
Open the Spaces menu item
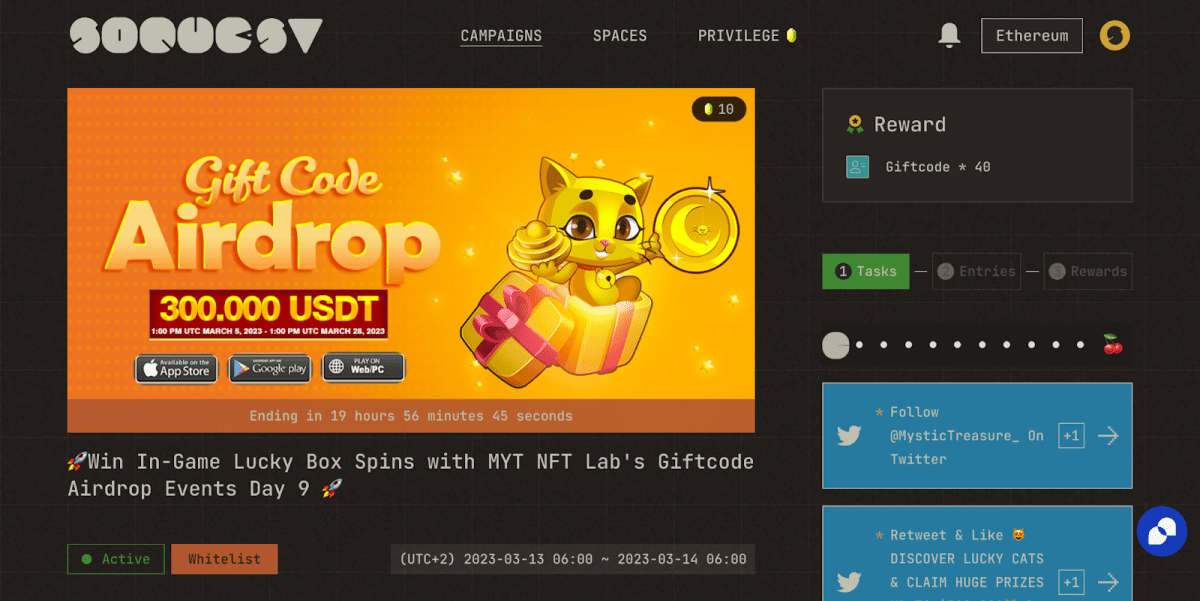pos(620,35)
